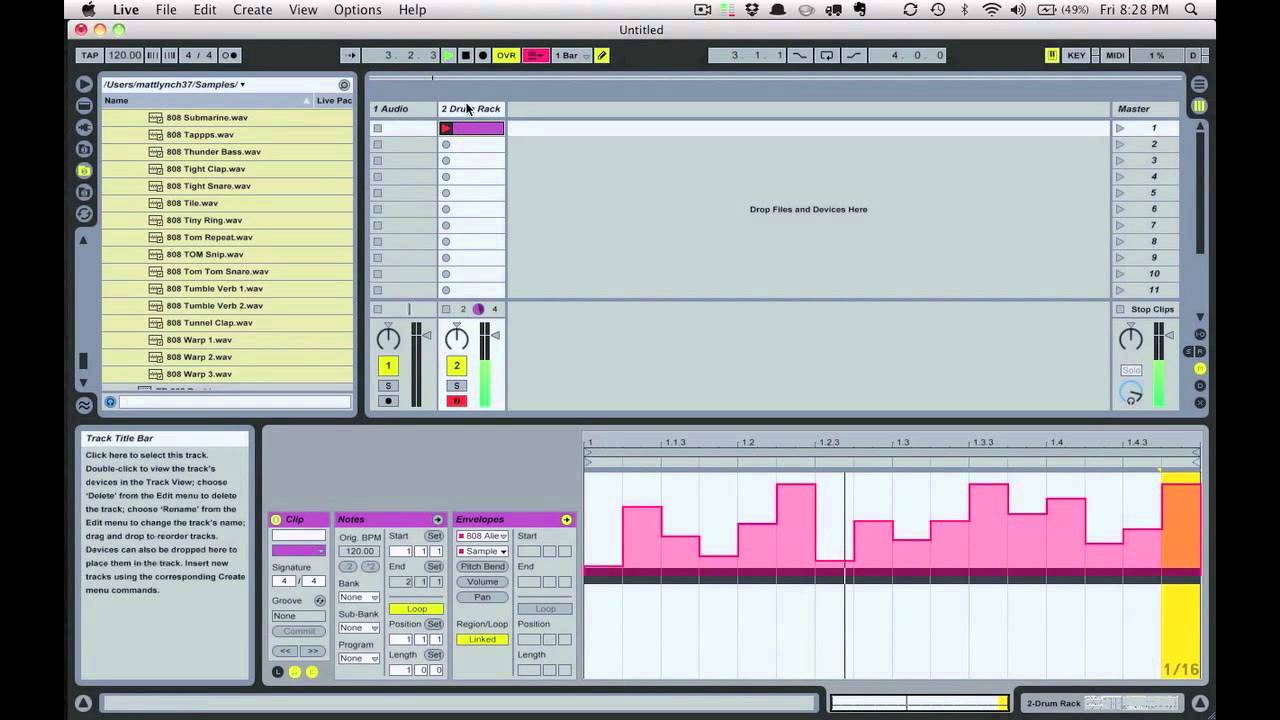Viewport: 1280px width, 720px height.
Task: Open the Groove hot-swap icon
Action: [x=320, y=601]
